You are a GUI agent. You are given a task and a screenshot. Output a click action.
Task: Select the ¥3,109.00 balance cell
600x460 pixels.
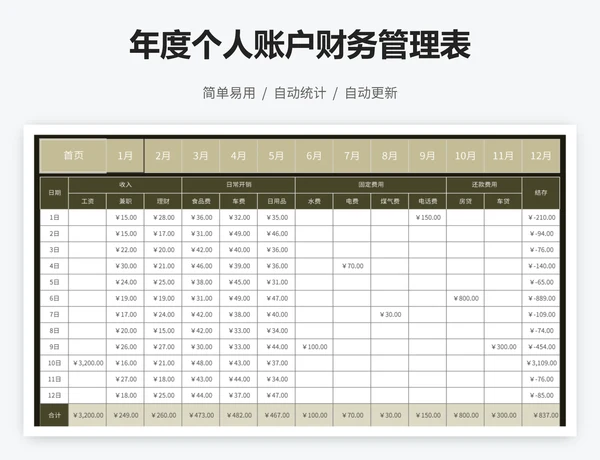541,363
